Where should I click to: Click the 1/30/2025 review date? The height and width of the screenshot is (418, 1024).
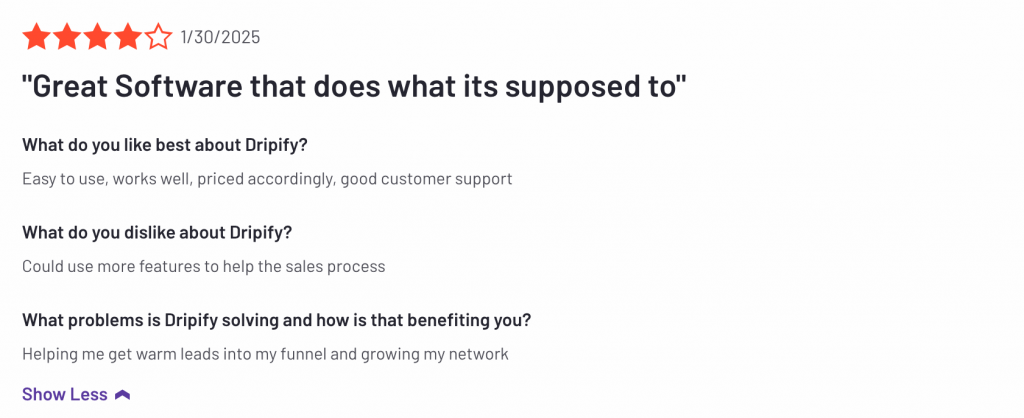tap(220, 37)
